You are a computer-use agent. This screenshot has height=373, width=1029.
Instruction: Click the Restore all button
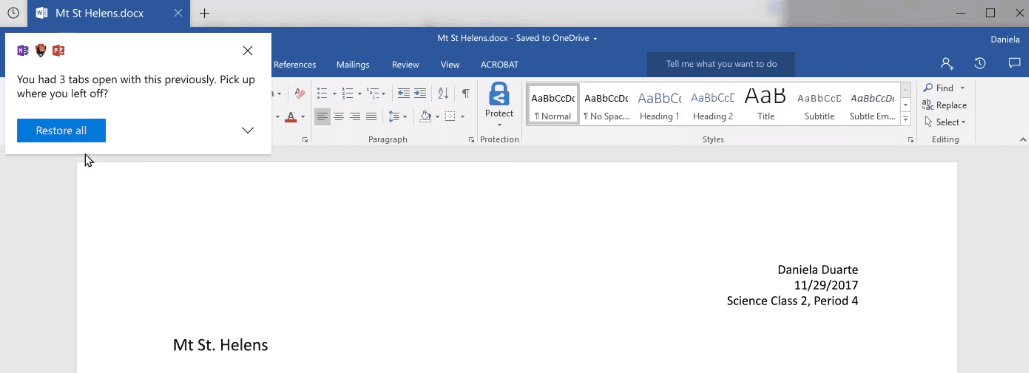[x=61, y=130]
